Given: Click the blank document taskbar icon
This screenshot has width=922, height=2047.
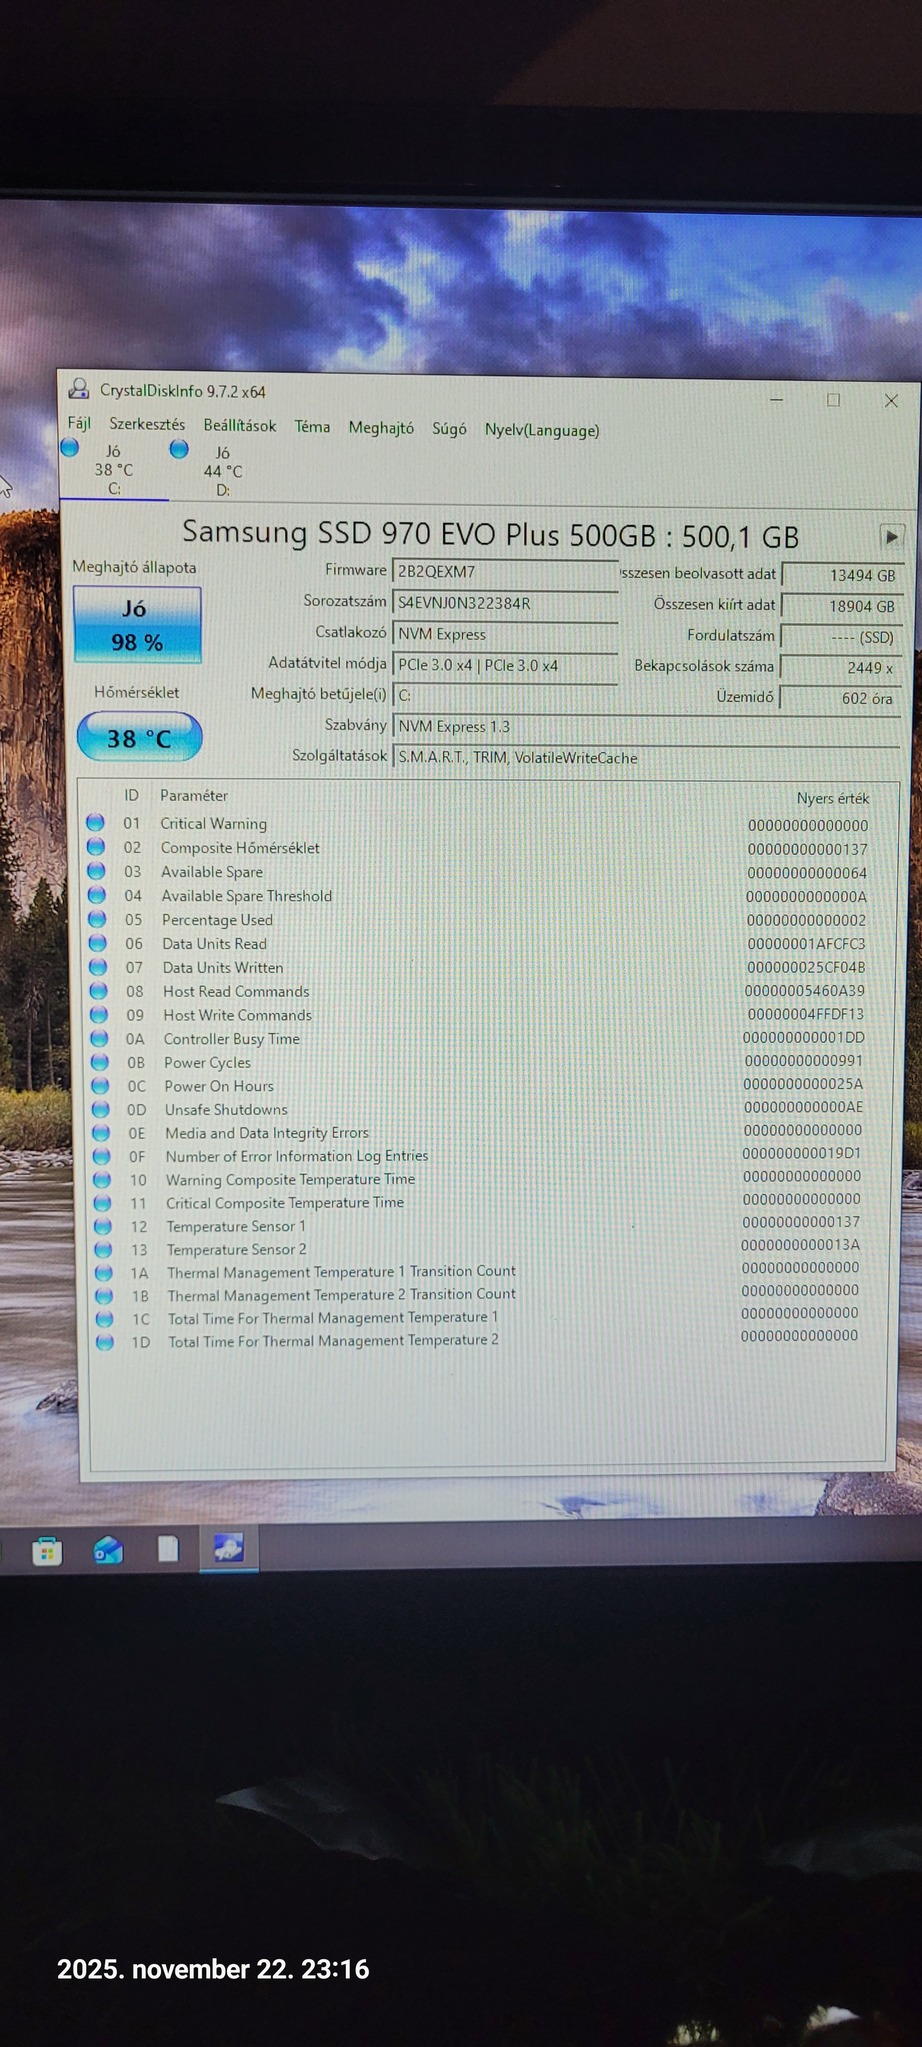Looking at the screenshot, I should [x=168, y=1549].
